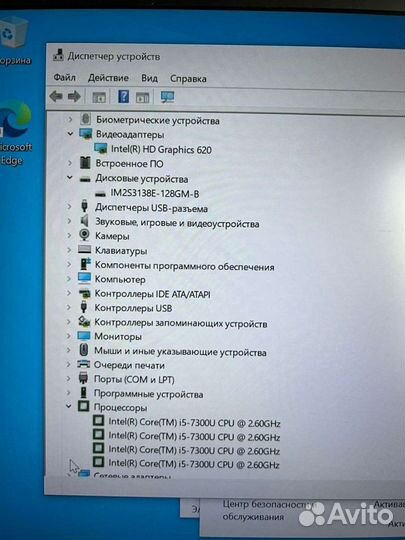
Task: Click the mouse icon for Мыши
Action: (83, 350)
